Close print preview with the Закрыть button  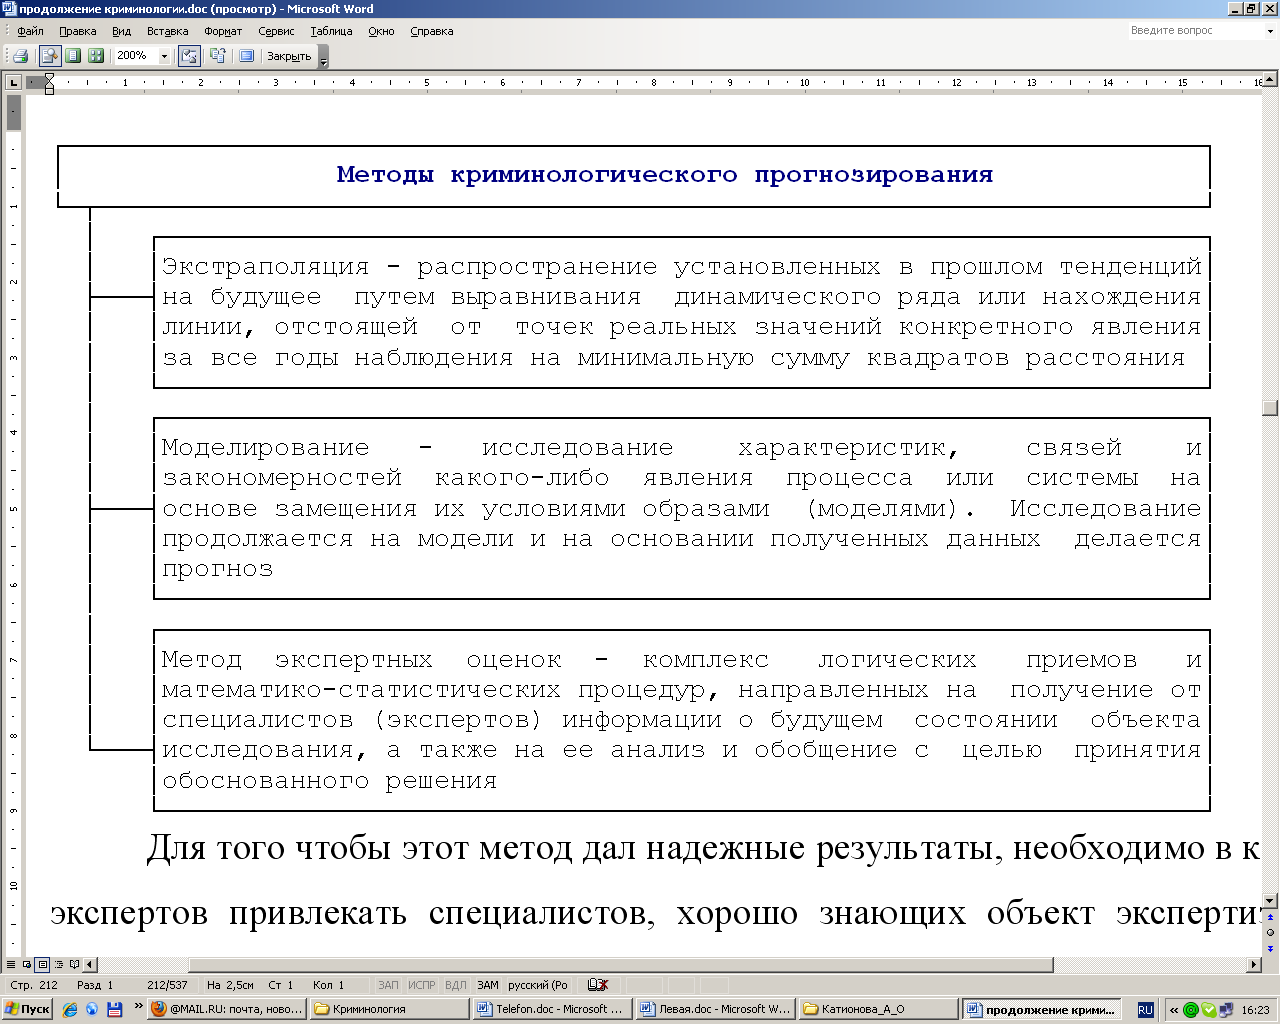coord(289,56)
